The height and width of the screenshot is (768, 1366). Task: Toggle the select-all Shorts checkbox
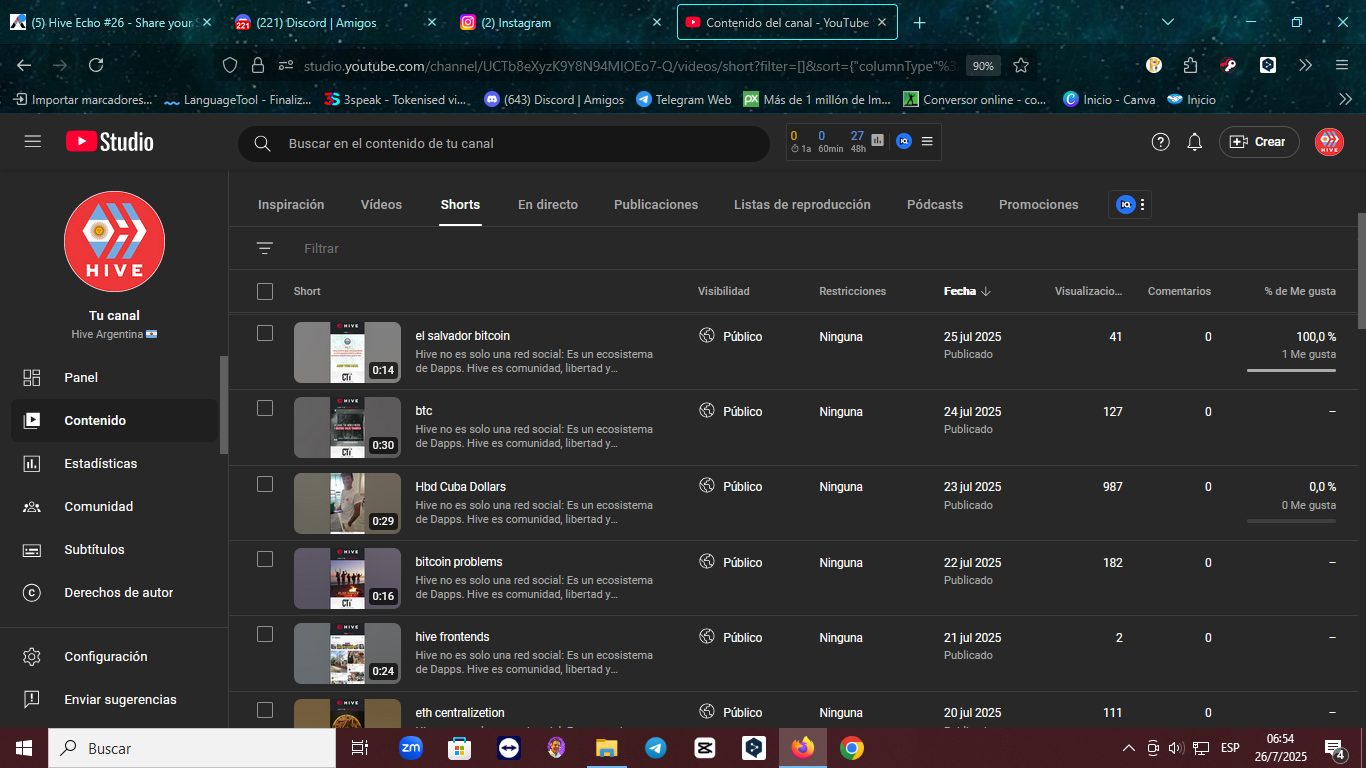(x=265, y=291)
